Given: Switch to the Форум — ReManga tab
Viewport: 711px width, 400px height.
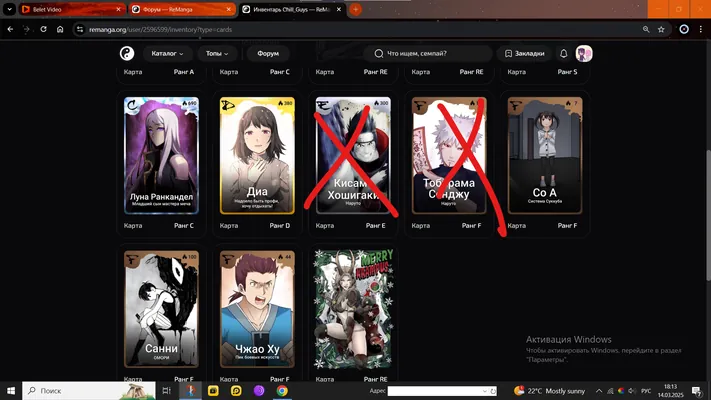Looking at the screenshot, I should 182,9.
